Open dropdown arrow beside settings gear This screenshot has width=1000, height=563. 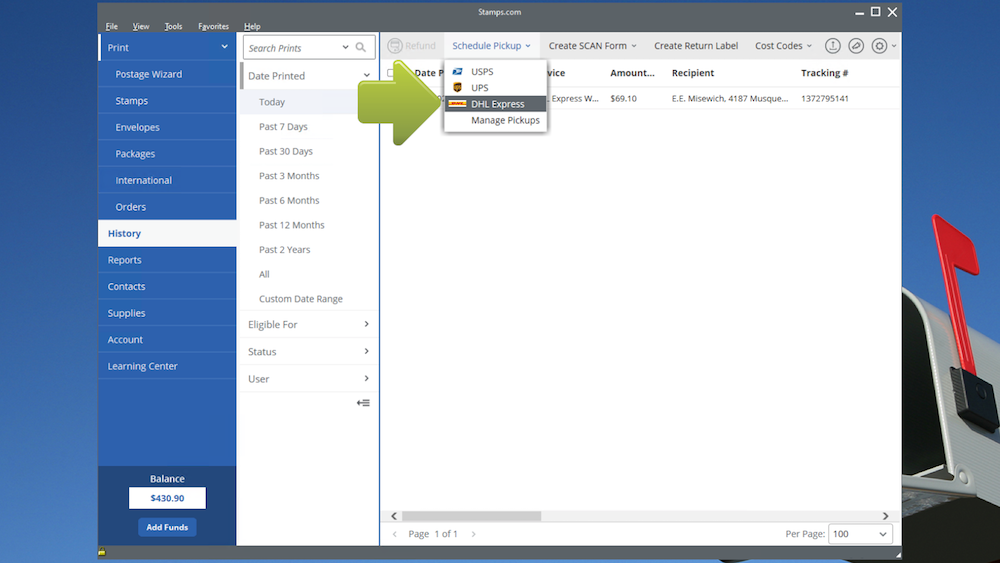tap(894, 46)
